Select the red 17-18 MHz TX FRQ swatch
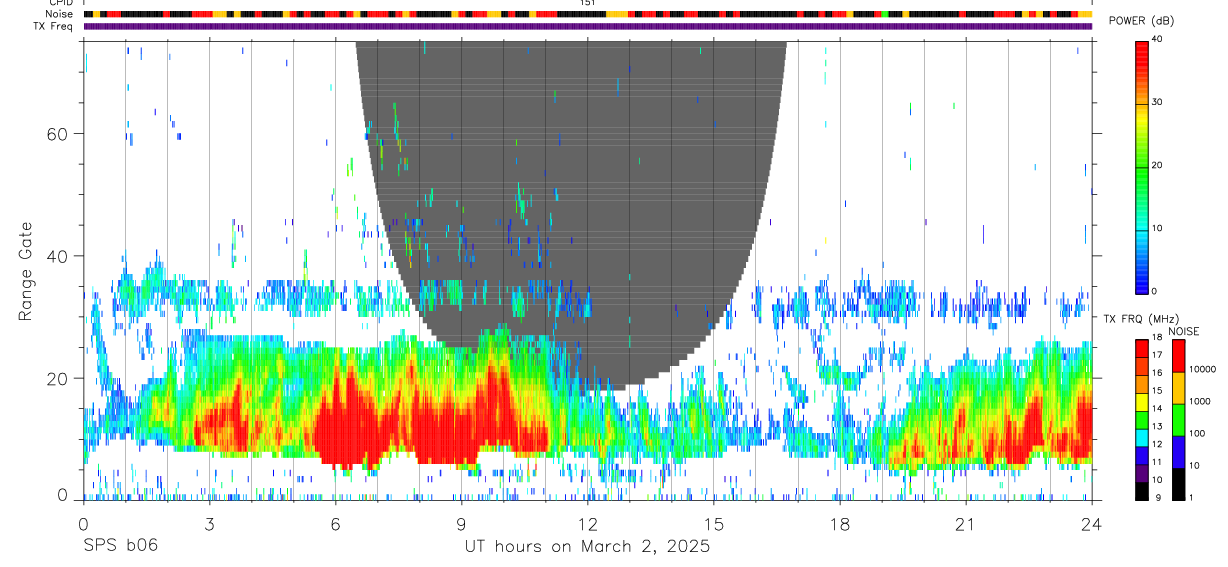 coord(1141,348)
